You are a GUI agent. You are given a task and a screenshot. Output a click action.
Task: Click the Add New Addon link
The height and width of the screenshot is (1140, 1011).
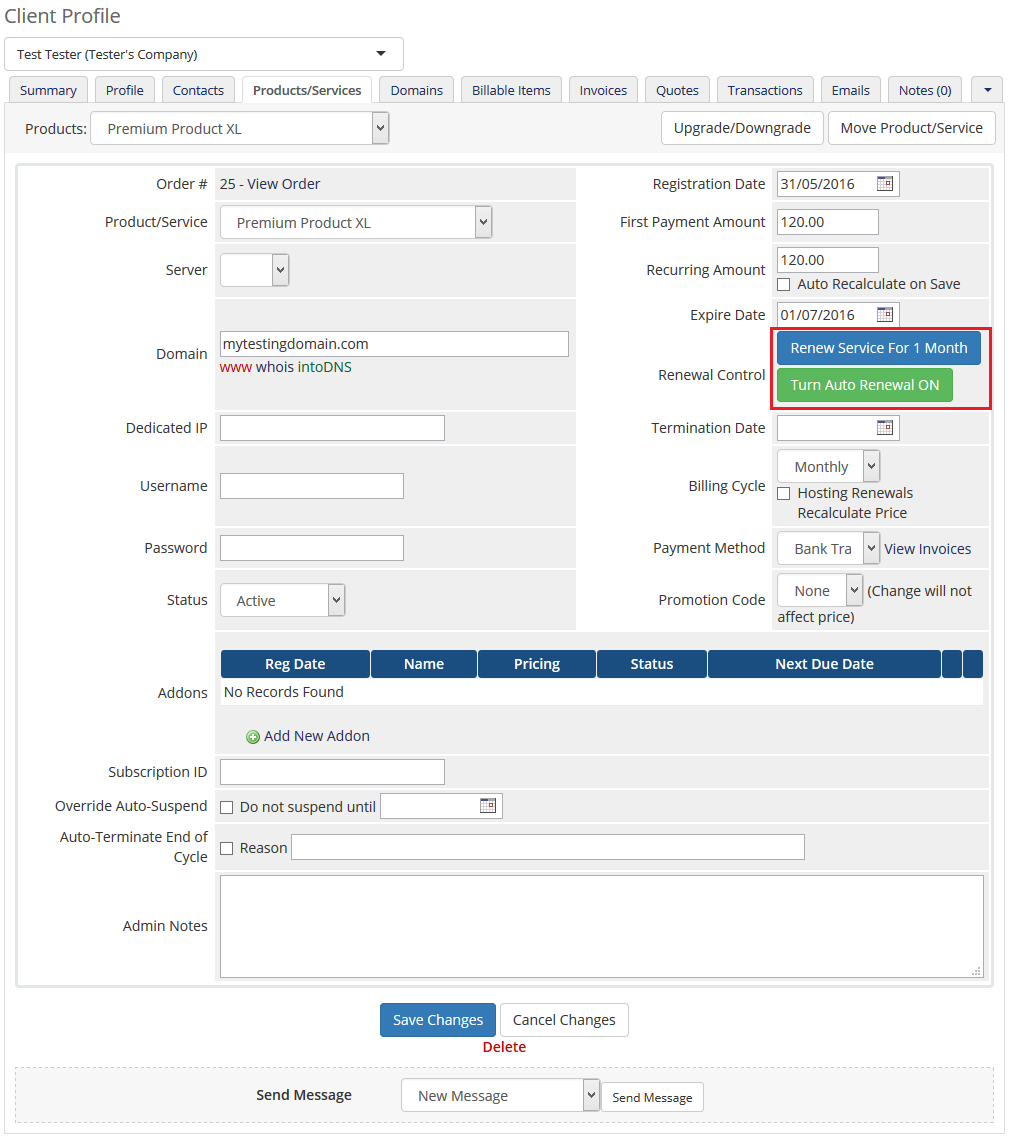point(316,736)
